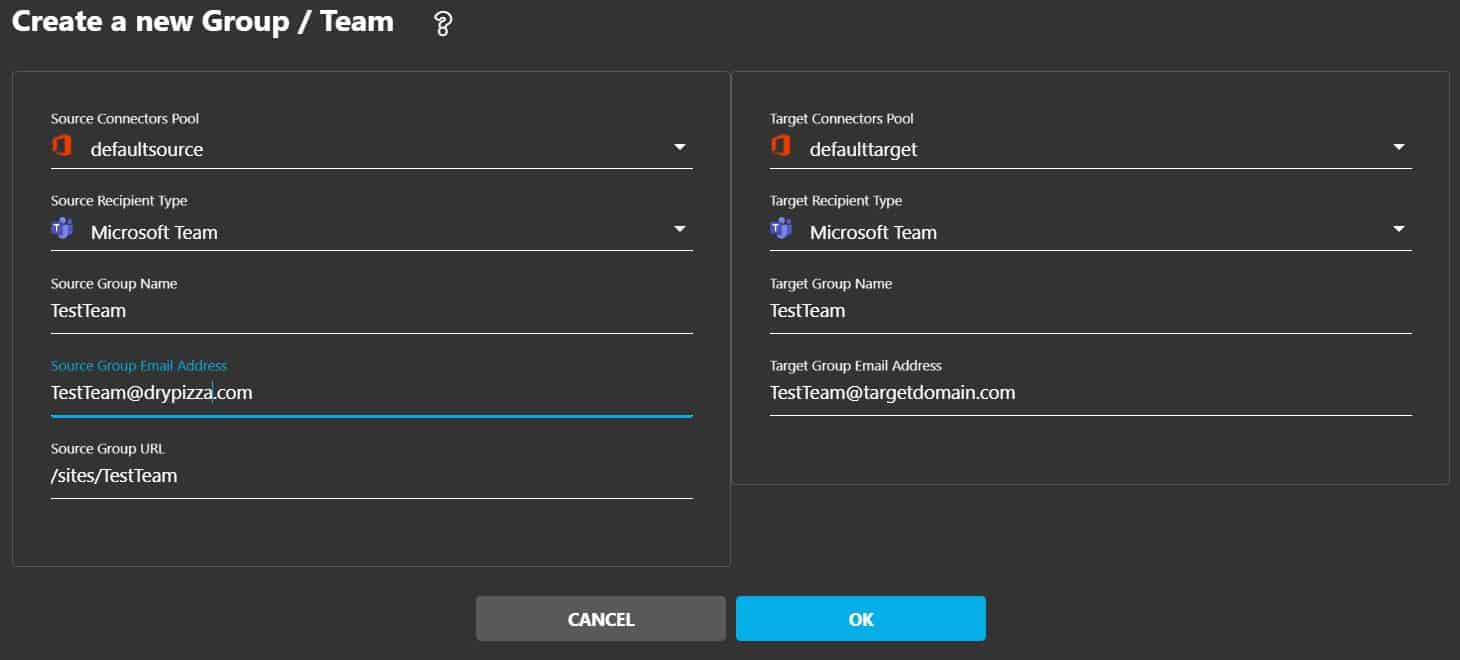Expand the Target Recipient Type dropdown arrow

(1399, 229)
